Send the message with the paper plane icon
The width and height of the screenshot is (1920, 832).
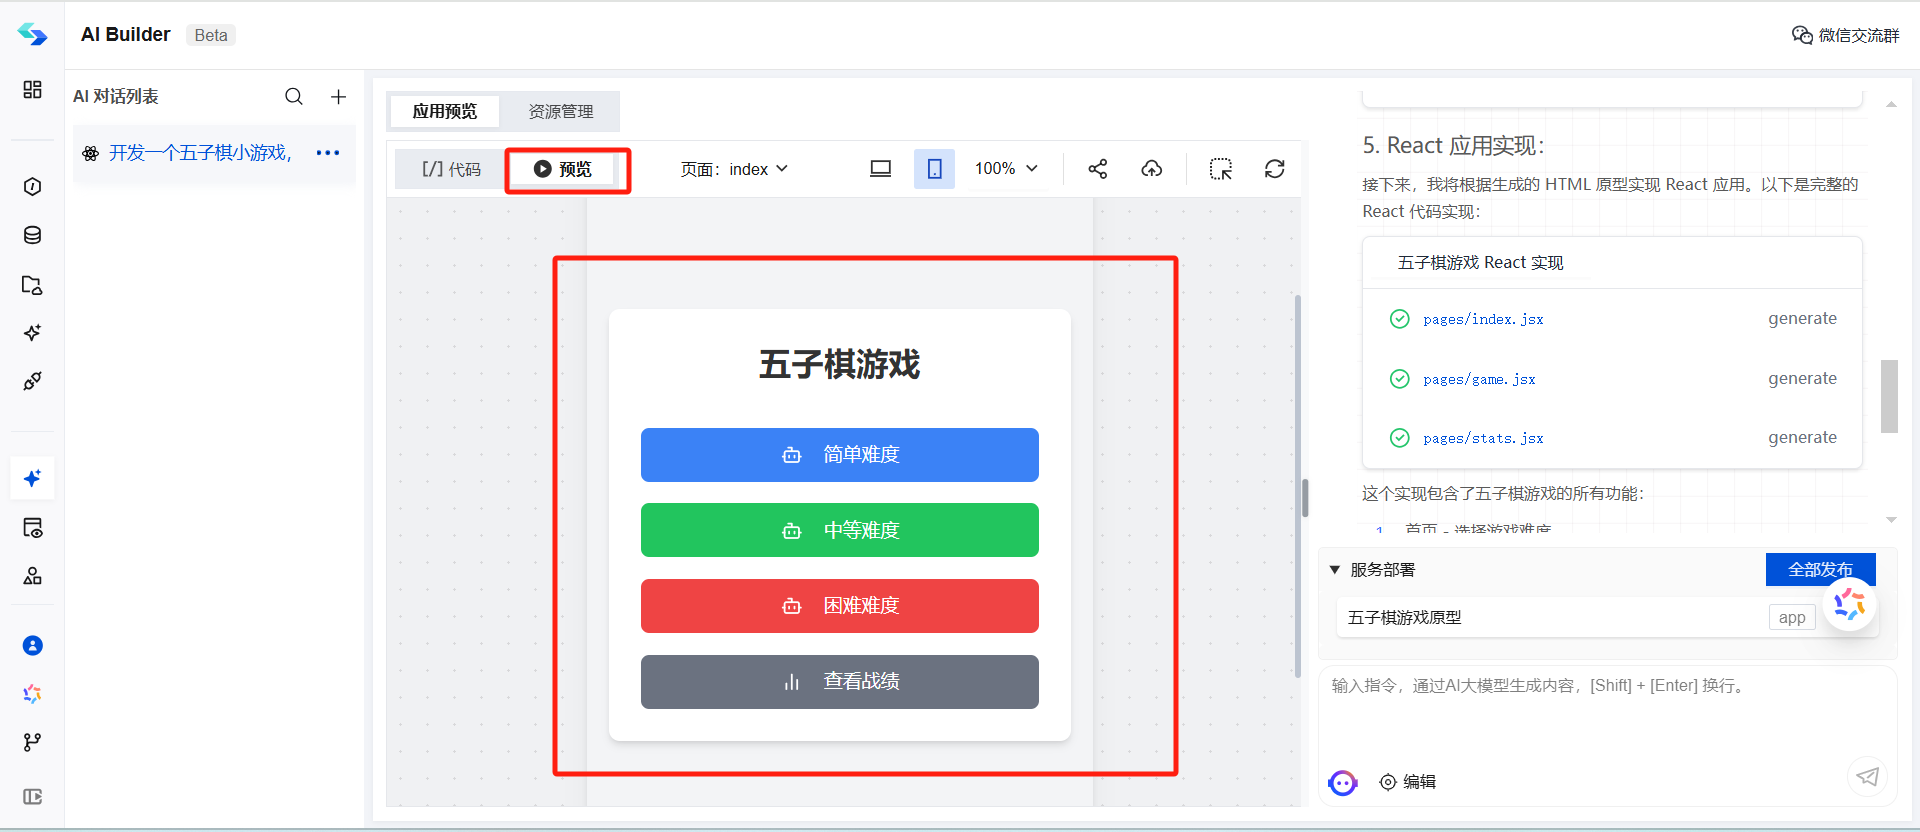(x=1867, y=776)
